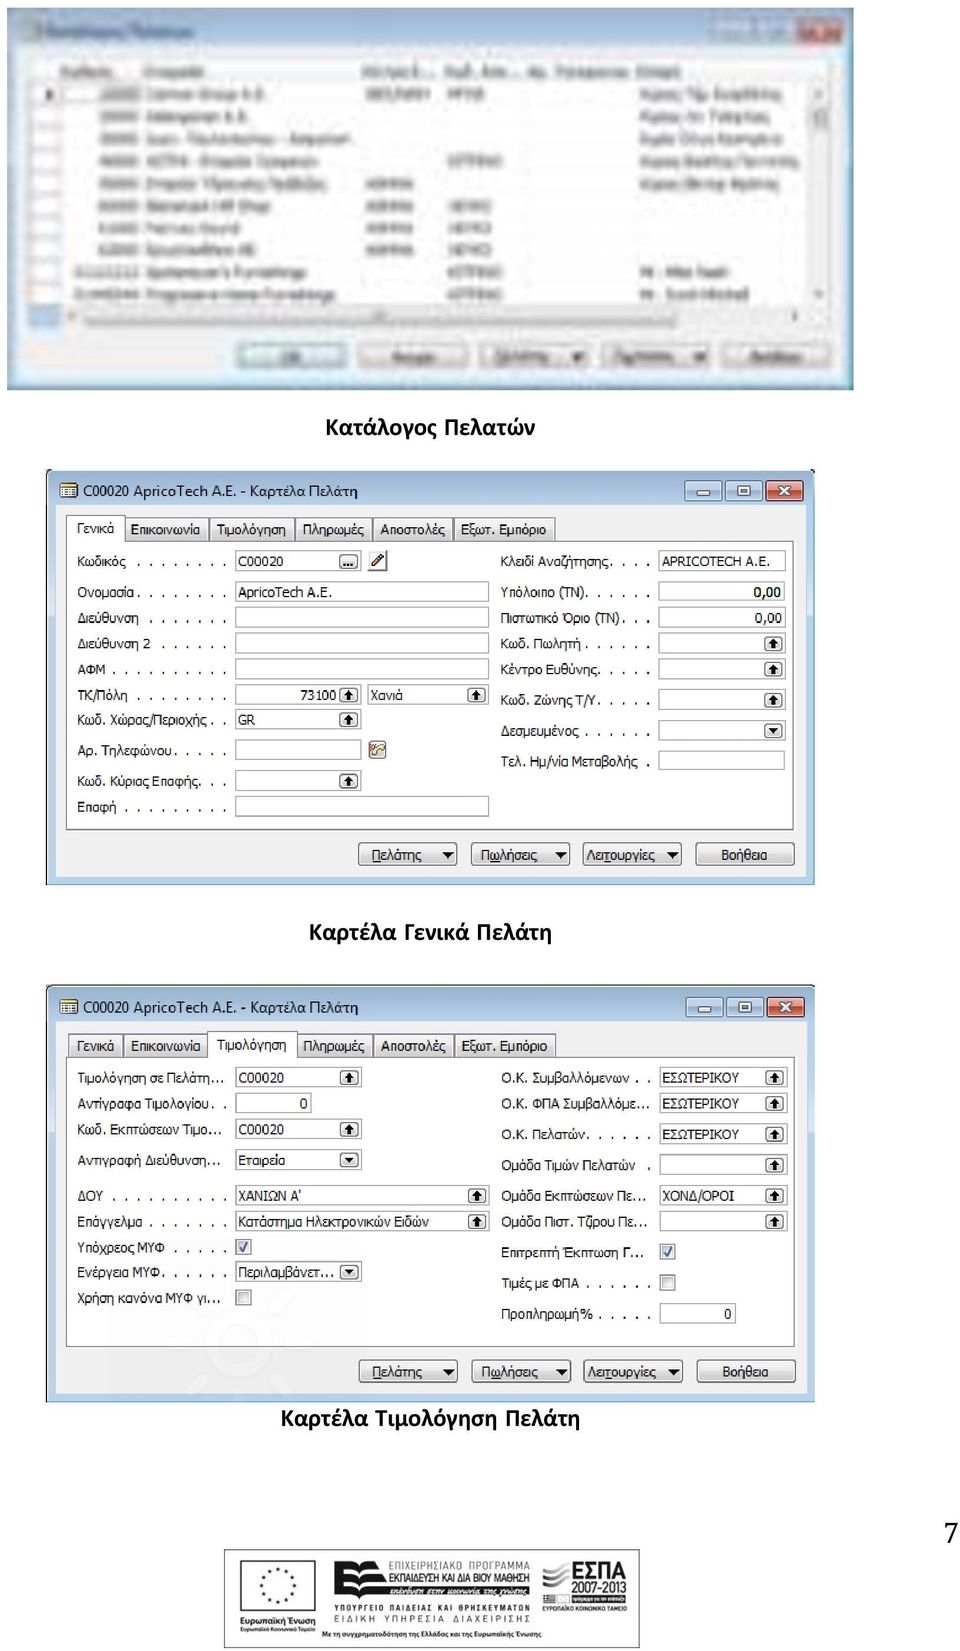Image resolution: width=960 pixels, height=1651 pixels.
Task: Select the Εξωτ. Εμπόριο tab in the bottom window
Action: pos(504,1046)
